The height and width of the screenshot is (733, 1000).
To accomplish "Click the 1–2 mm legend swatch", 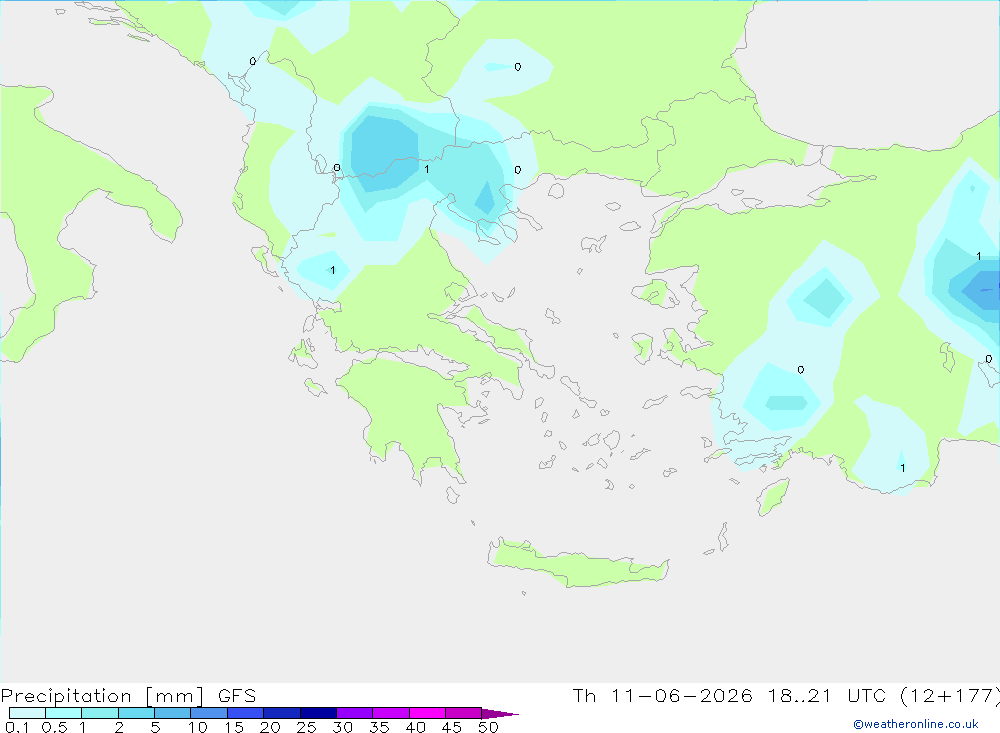I will coord(100,713).
